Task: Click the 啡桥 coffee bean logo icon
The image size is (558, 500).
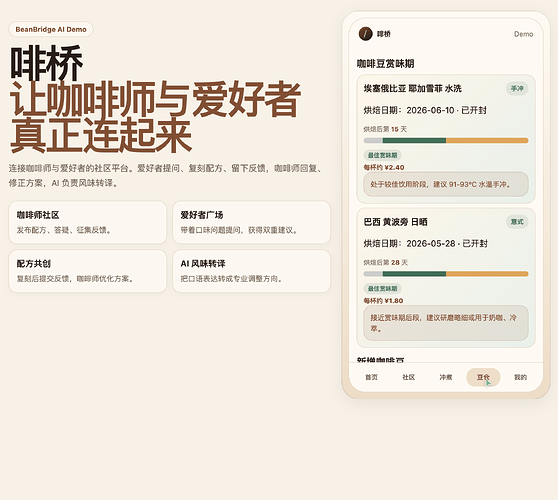Action: 365,34
